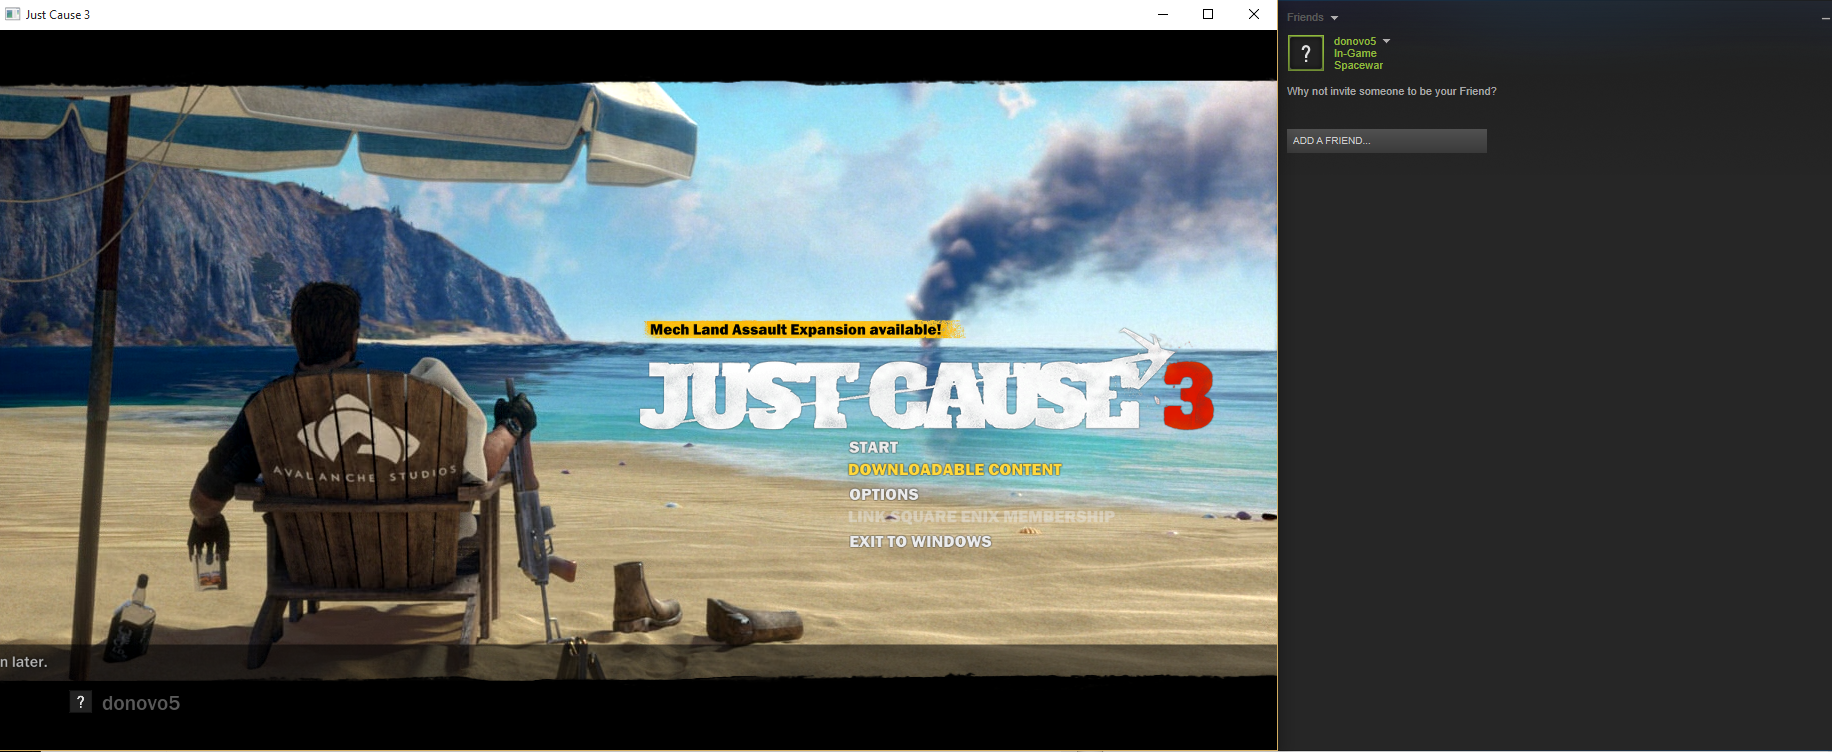
Task: Click the donovo5 username below the game
Action: coord(141,703)
